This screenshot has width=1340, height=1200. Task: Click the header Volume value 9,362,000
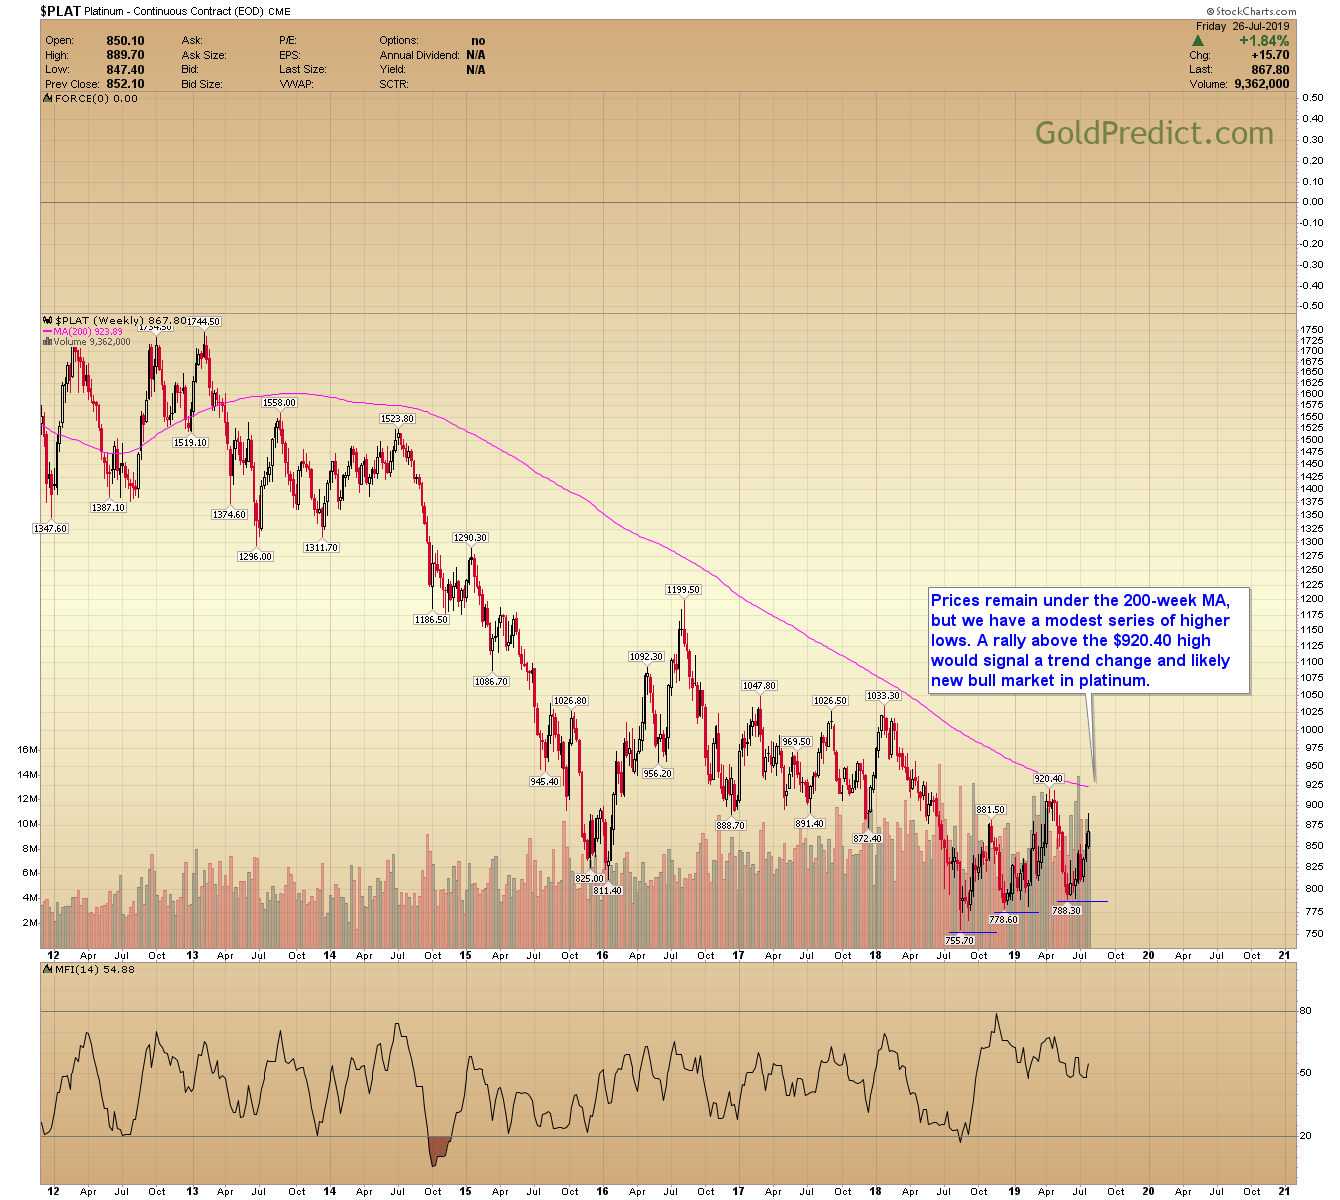(1262, 84)
